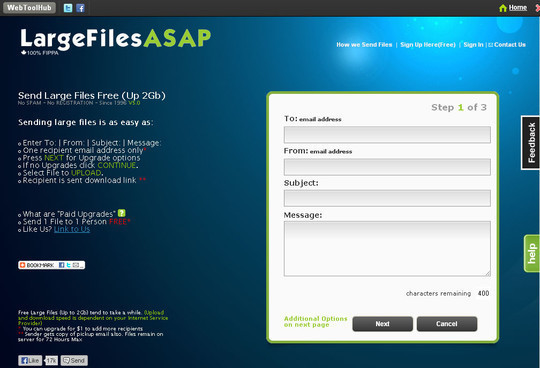Open Sign Up Here(Free) link
The image size is (540, 368).
[x=428, y=45]
